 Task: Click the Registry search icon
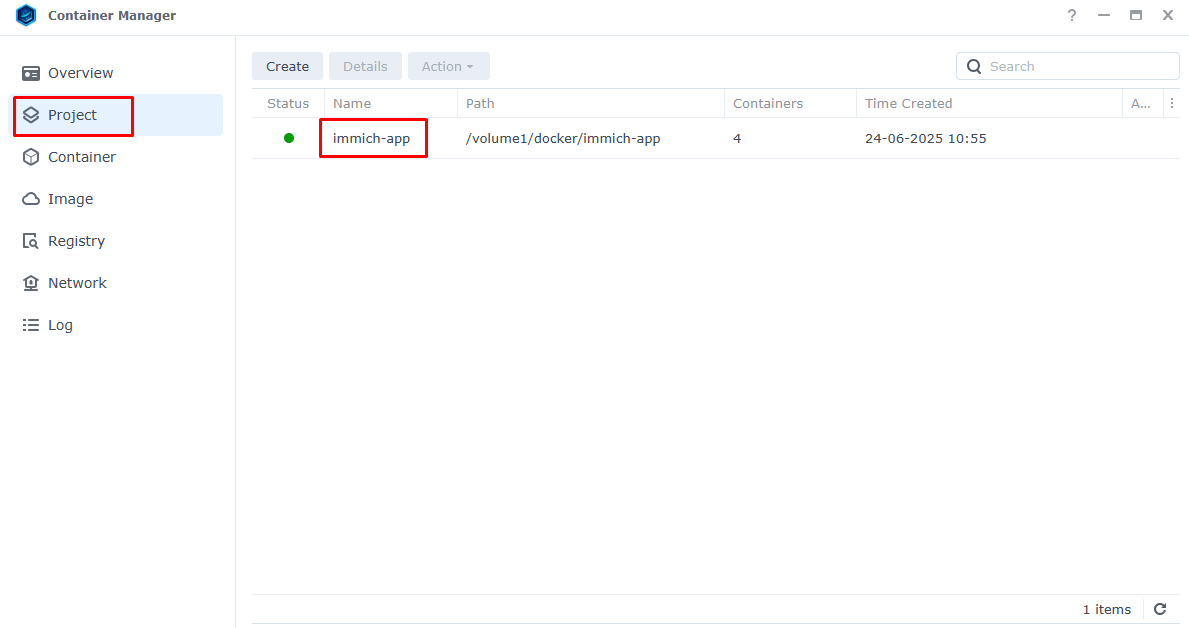pyautogui.click(x=31, y=241)
